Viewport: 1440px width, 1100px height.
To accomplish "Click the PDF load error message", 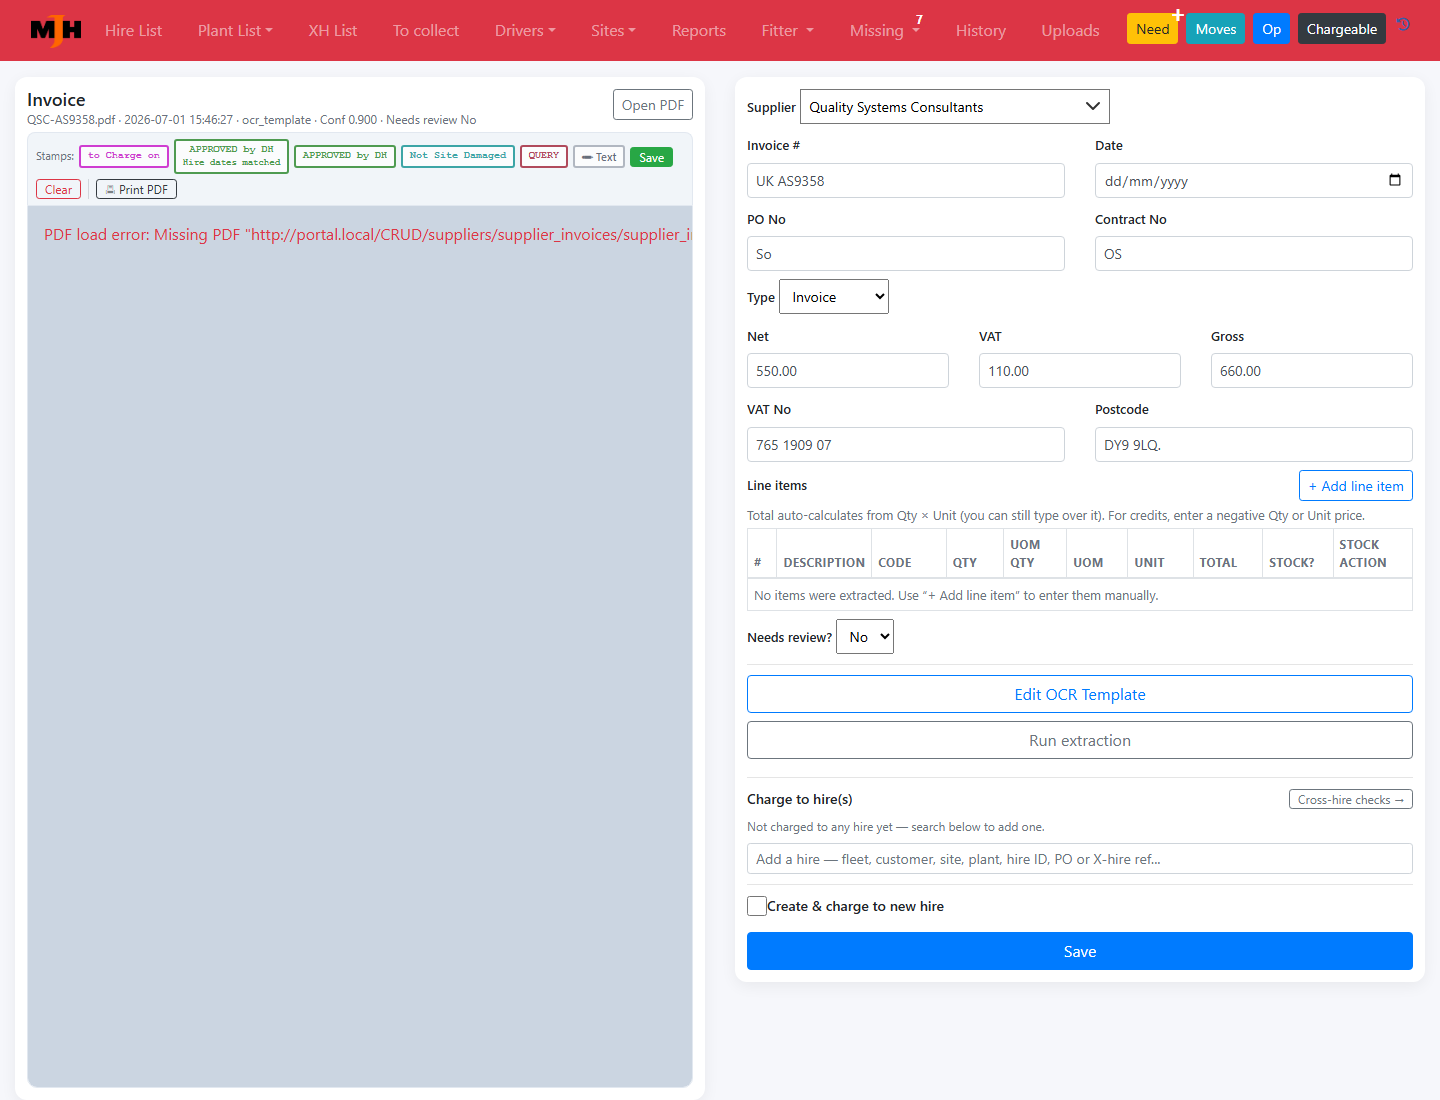I will (367, 235).
